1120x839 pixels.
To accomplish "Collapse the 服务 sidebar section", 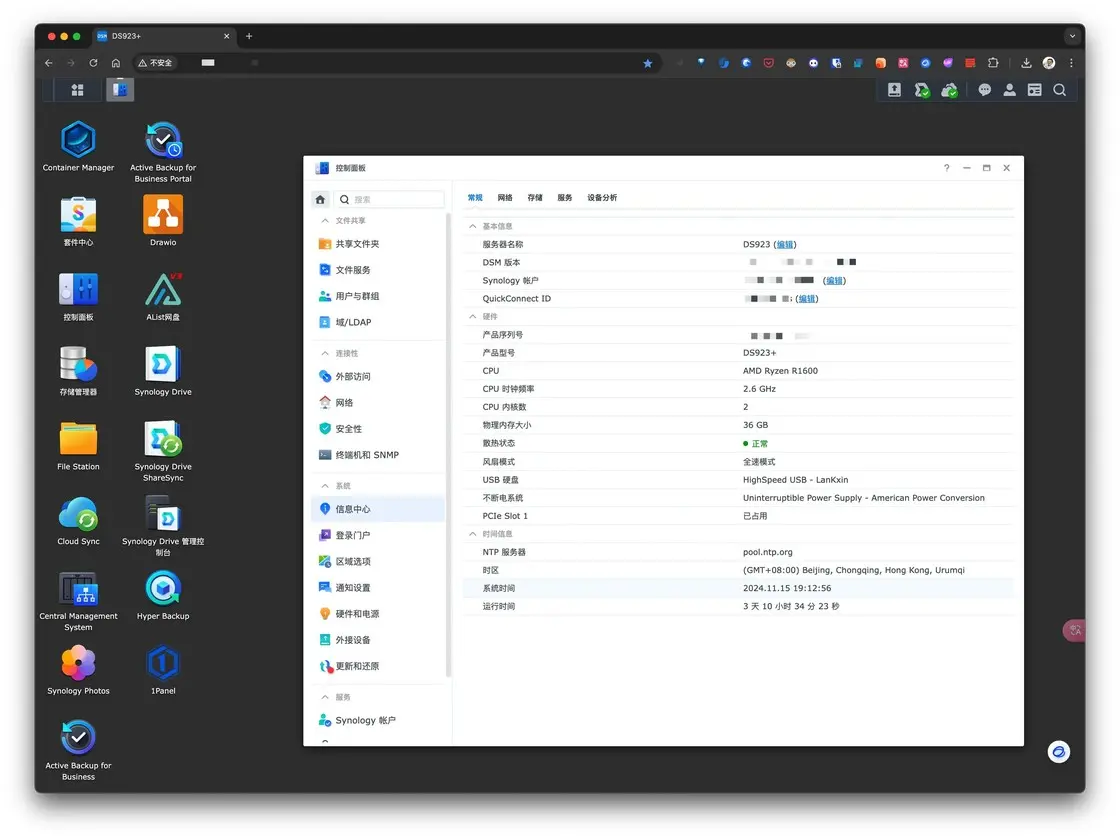I will [325, 697].
